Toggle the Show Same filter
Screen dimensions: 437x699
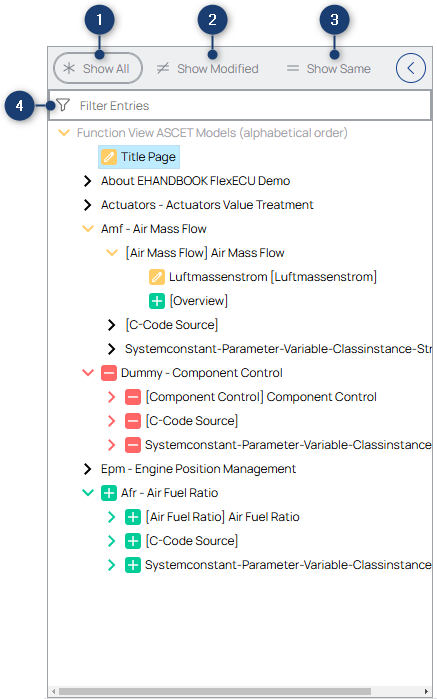(329, 68)
